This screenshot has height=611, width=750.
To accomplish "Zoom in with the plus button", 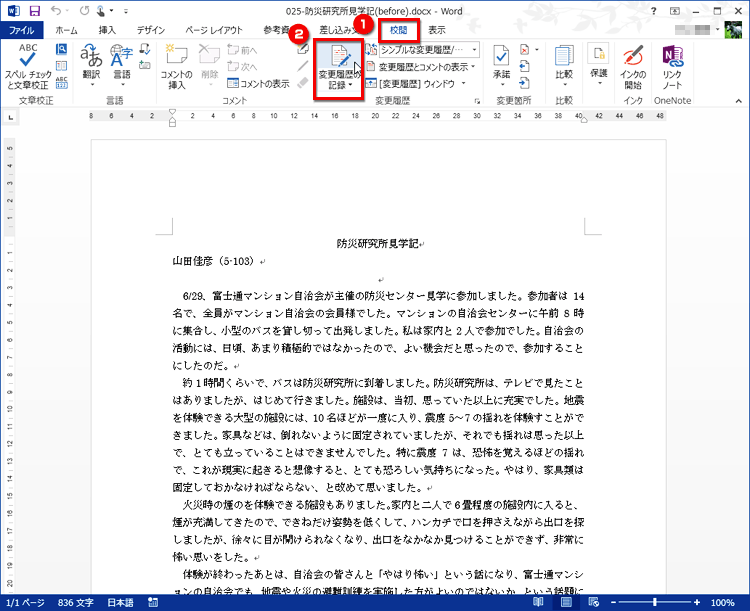I will point(697,602).
